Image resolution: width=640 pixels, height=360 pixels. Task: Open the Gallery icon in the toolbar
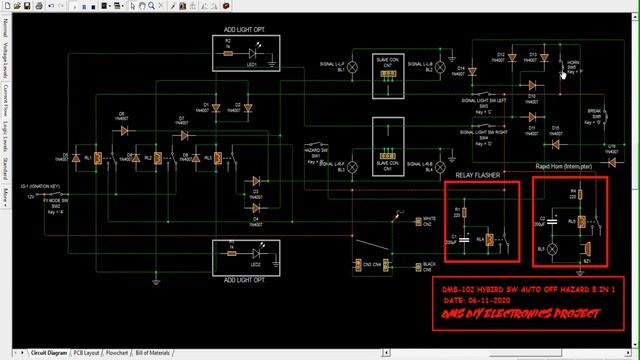point(104,6)
